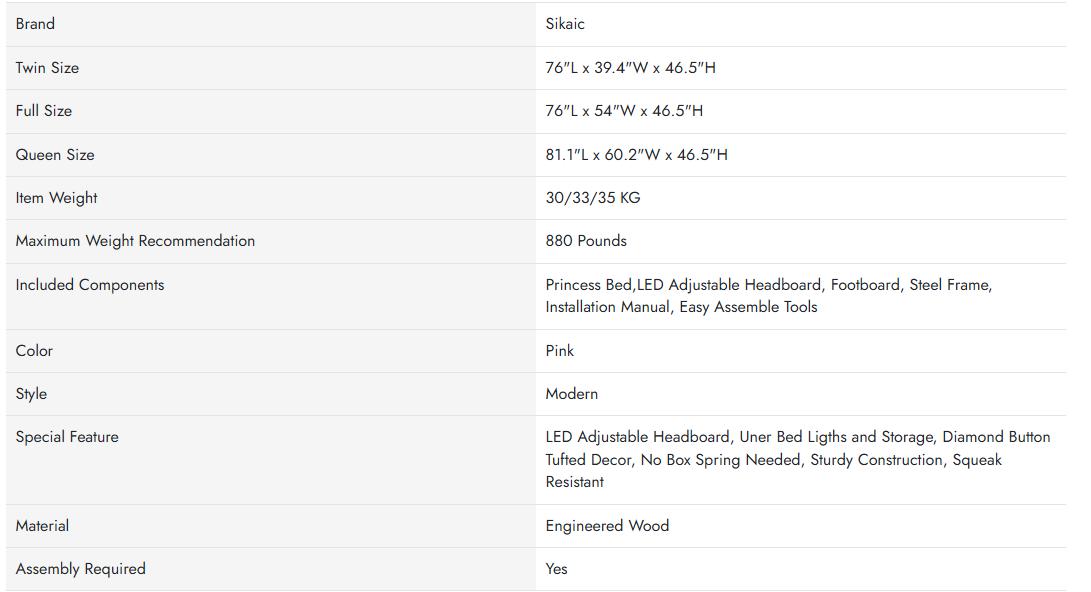1091x592 pixels.
Task: Click the Twin Size dimensions 76"L x 39.4"W
Action: pos(630,68)
